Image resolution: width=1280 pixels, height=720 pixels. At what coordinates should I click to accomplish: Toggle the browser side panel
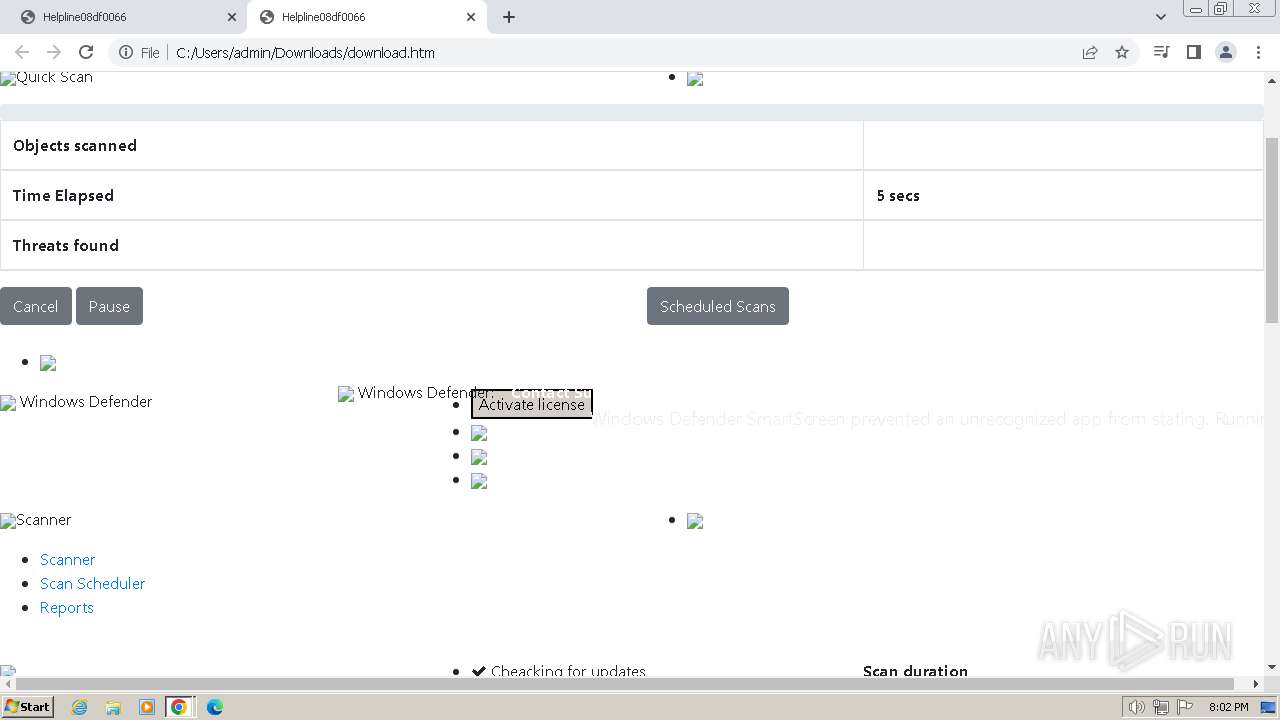tap(1193, 52)
